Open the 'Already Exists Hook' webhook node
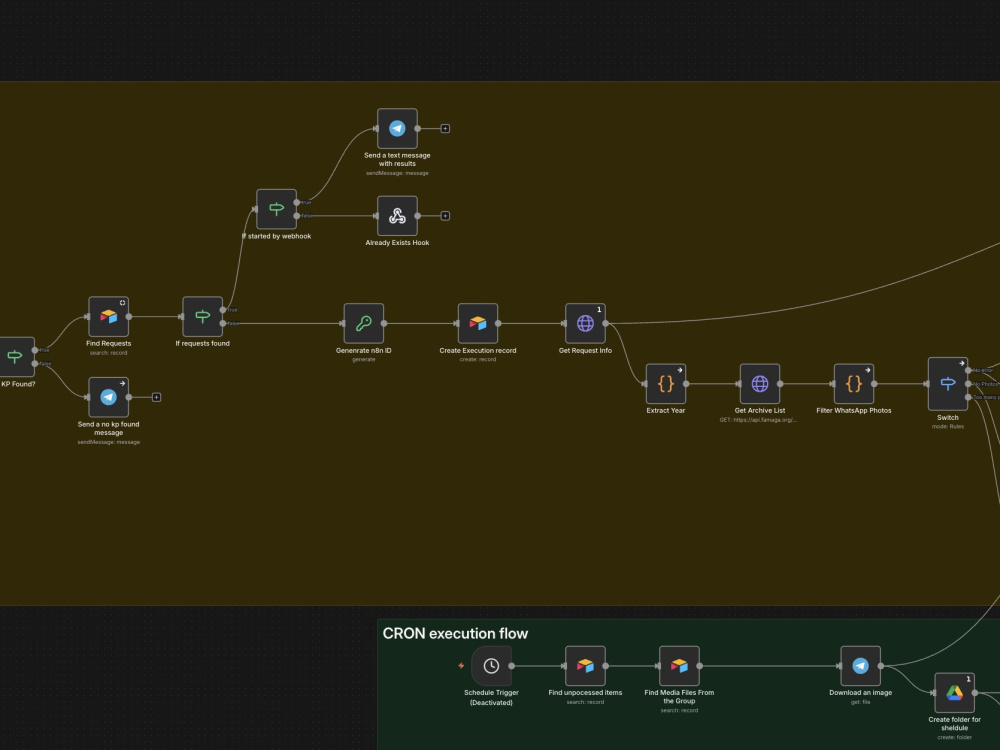Screen dimensions: 1000x750 pos(397,216)
